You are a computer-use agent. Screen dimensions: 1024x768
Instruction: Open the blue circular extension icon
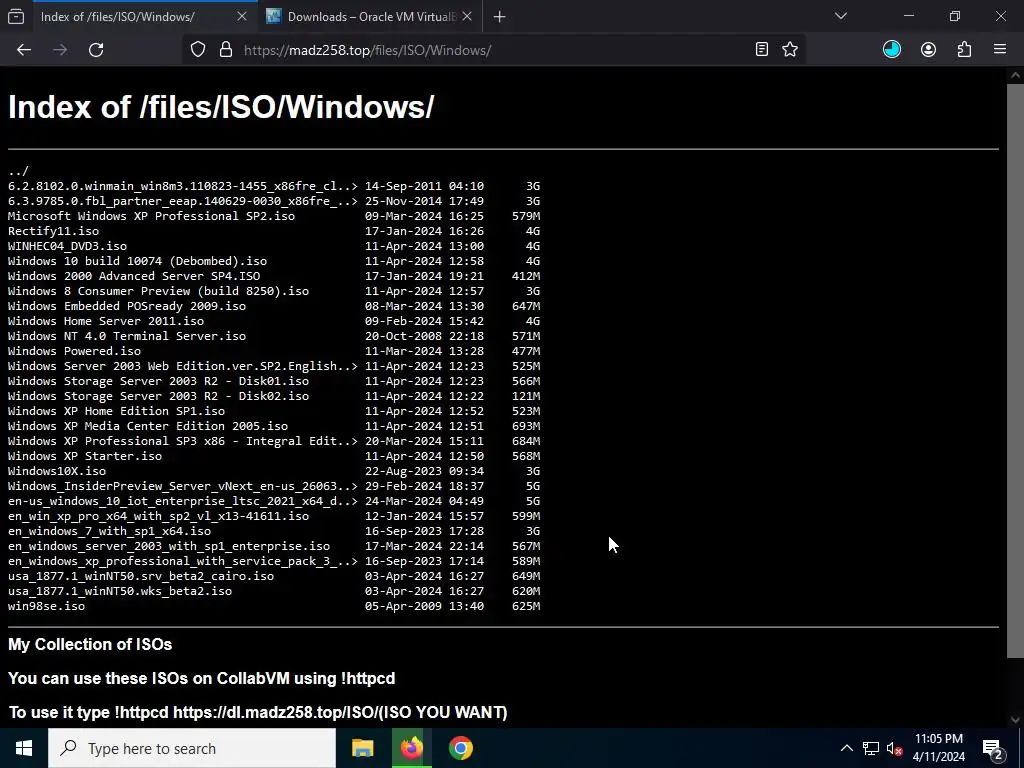[892, 50]
